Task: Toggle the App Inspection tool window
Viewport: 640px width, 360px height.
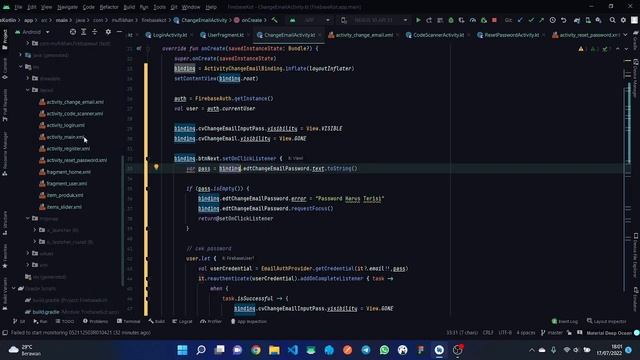Action: pyautogui.click(x=249, y=321)
